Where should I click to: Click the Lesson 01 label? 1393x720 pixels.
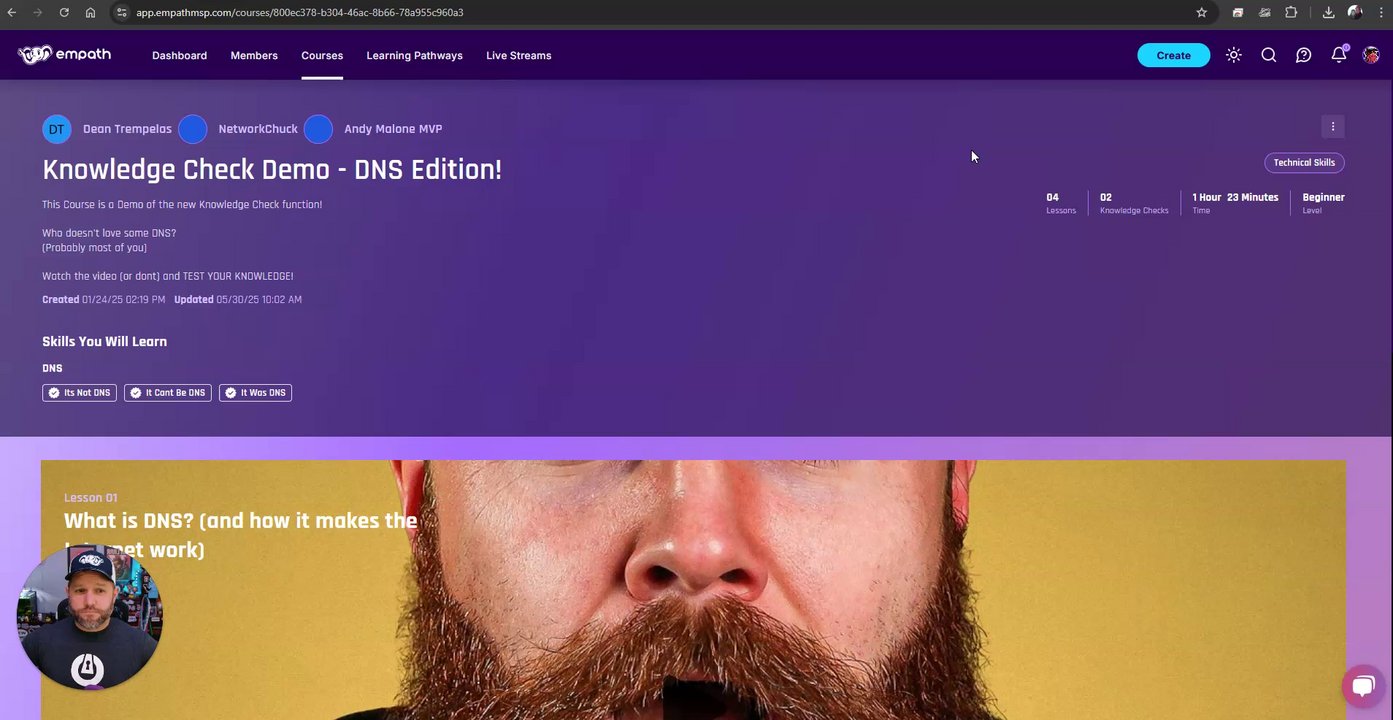coord(90,497)
